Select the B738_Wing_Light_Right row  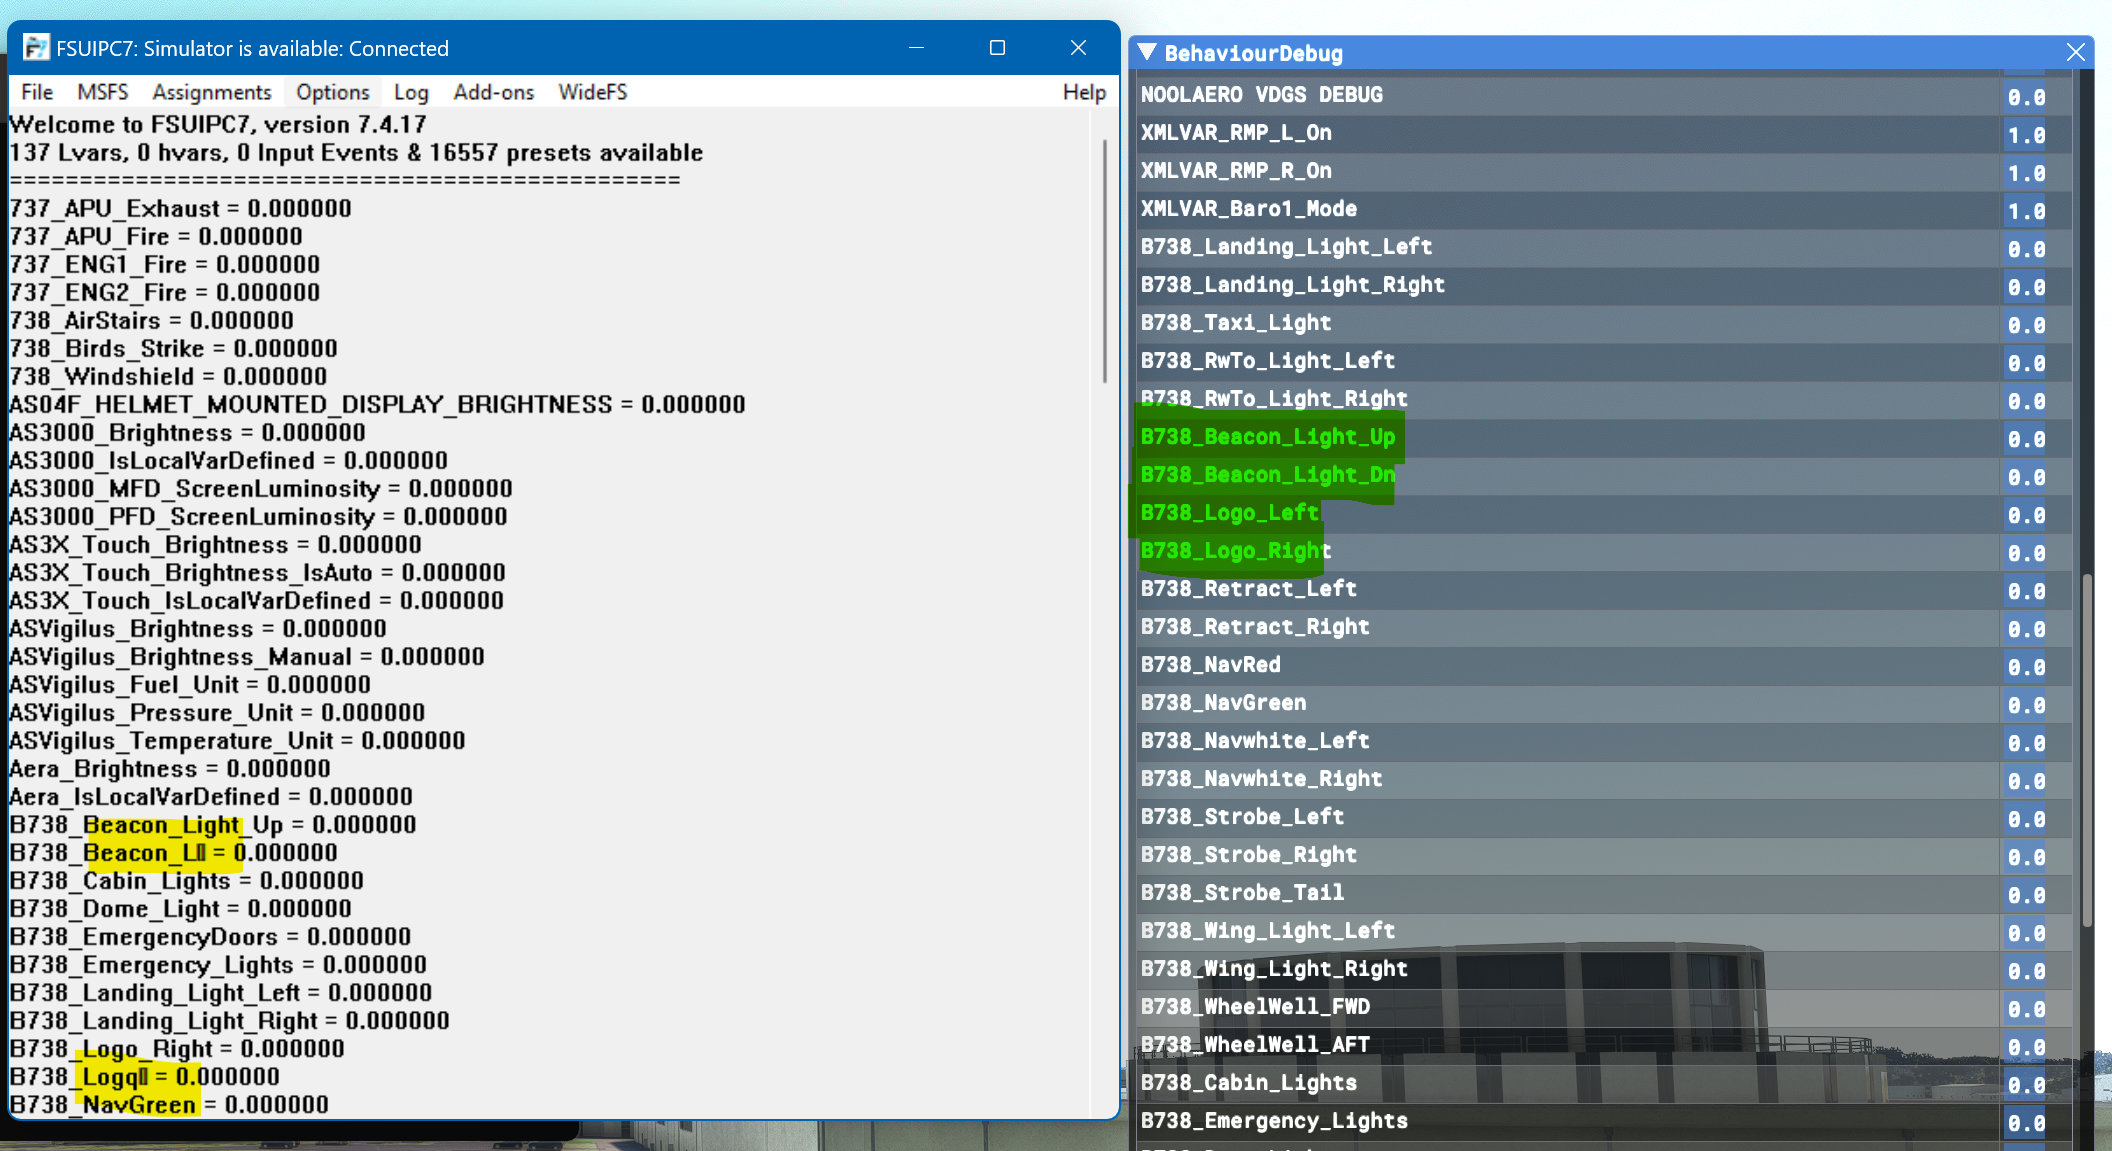point(1605,969)
